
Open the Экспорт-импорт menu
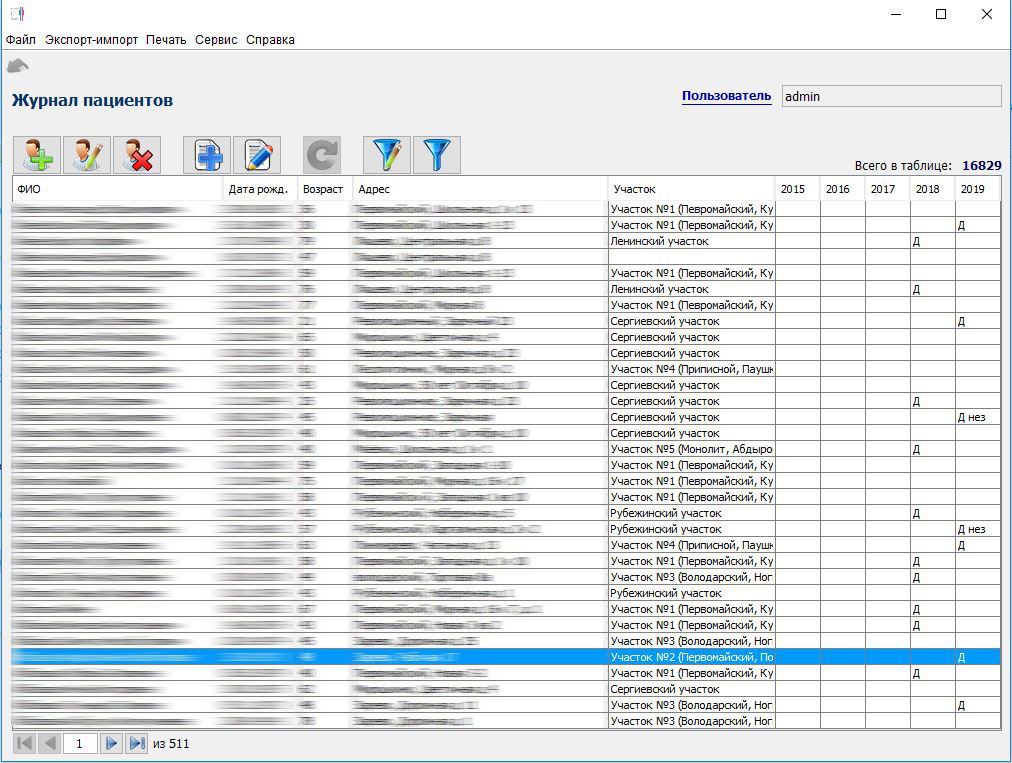click(91, 40)
